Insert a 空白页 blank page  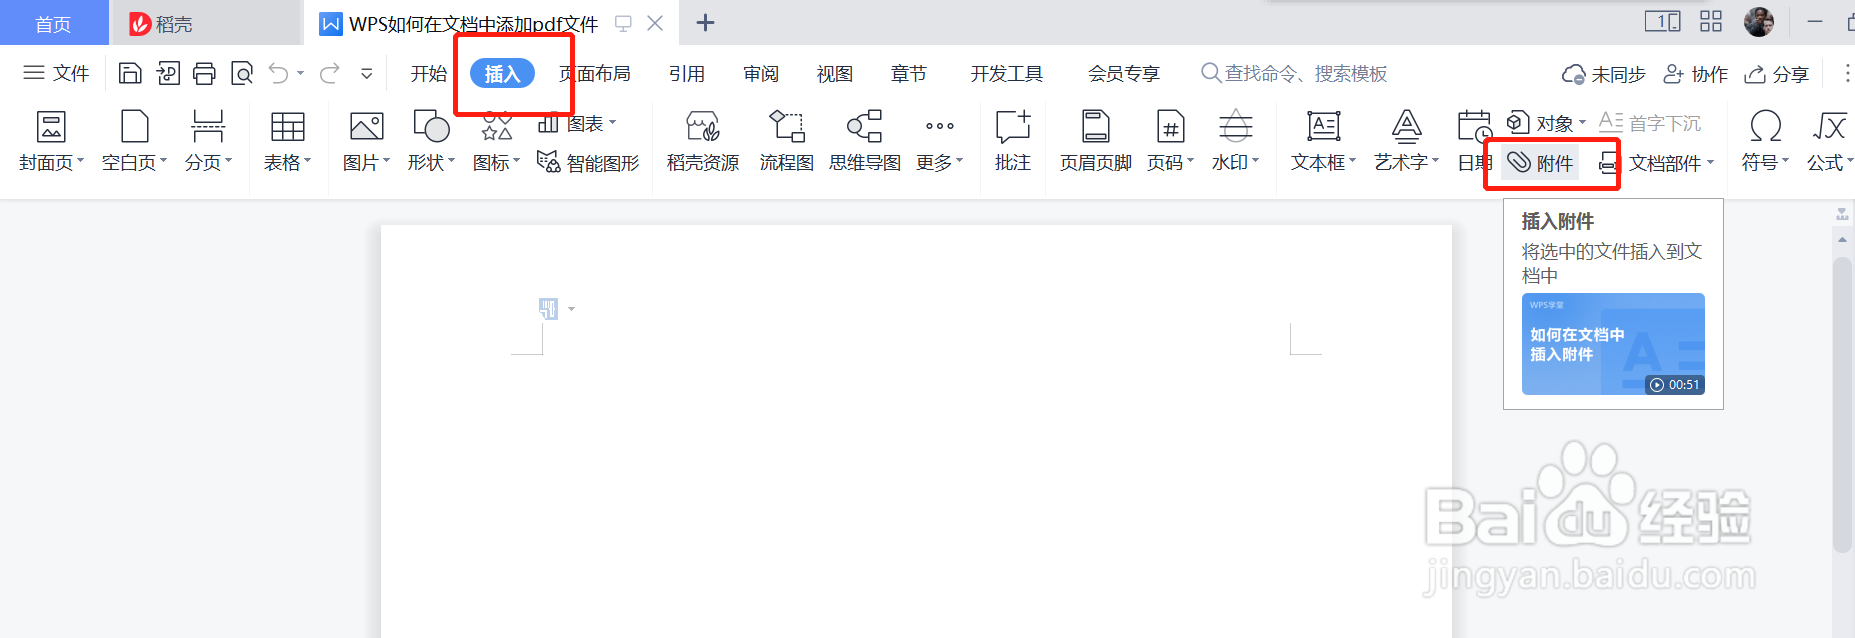point(134,141)
